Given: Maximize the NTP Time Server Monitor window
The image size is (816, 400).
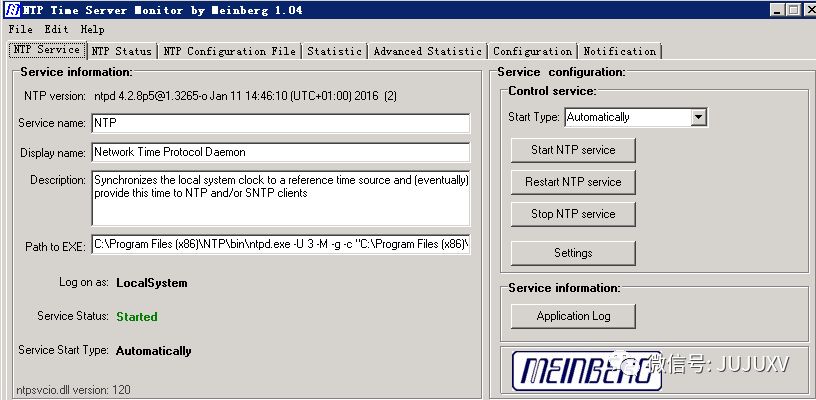Looking at the screenshot, I should pyautogui.click(x=793, y=10).
